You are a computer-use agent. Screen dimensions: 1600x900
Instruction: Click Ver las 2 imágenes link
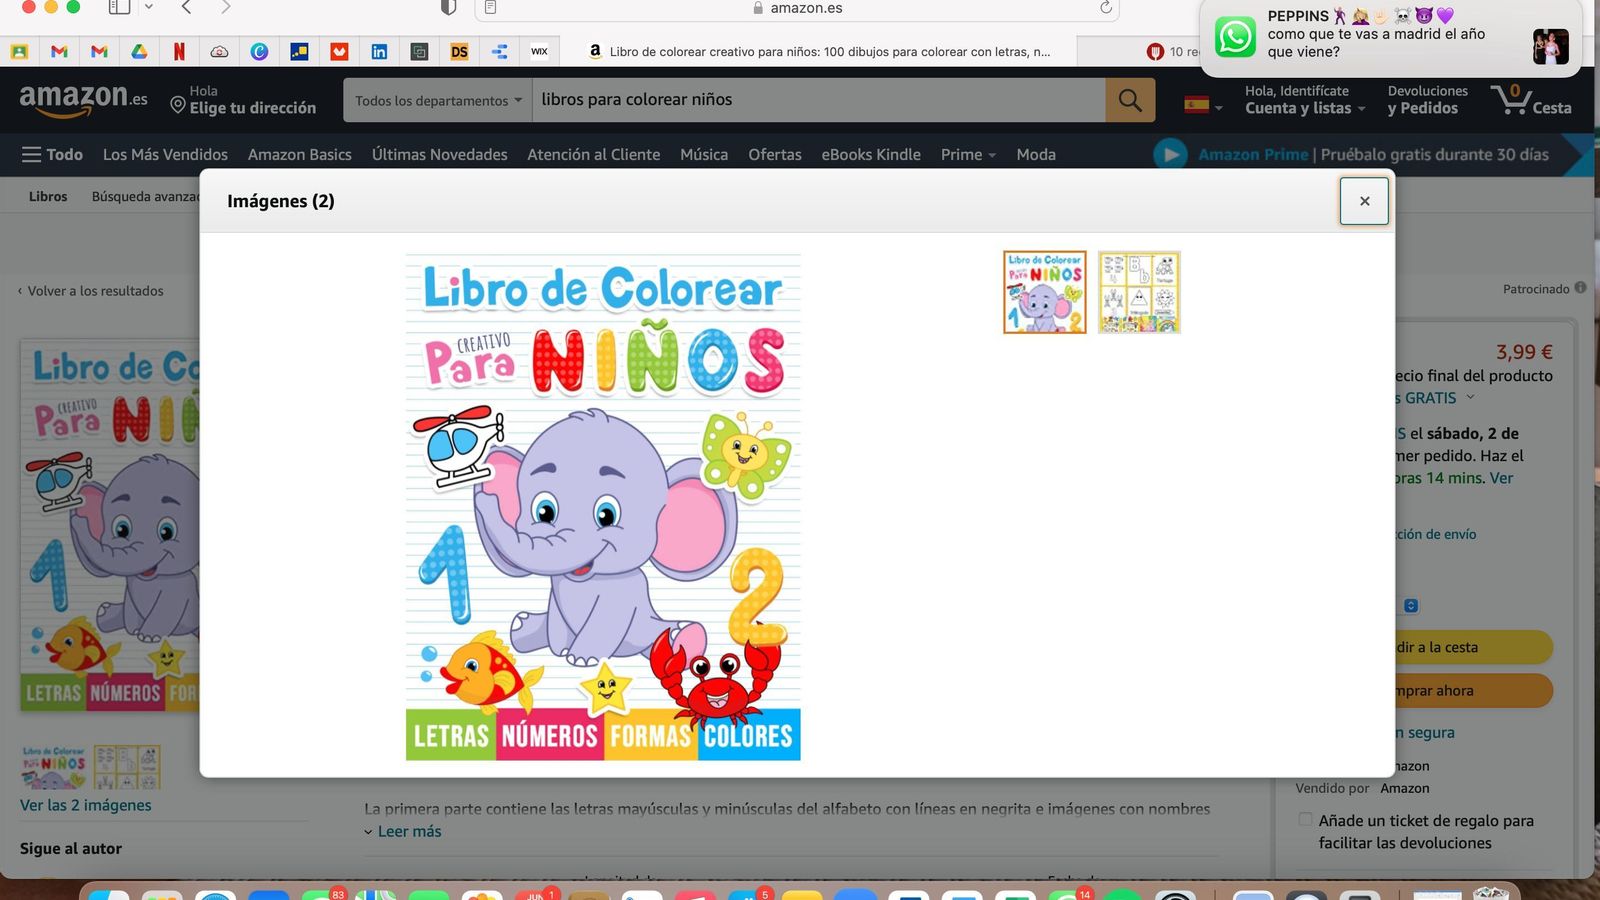point(86,805)
